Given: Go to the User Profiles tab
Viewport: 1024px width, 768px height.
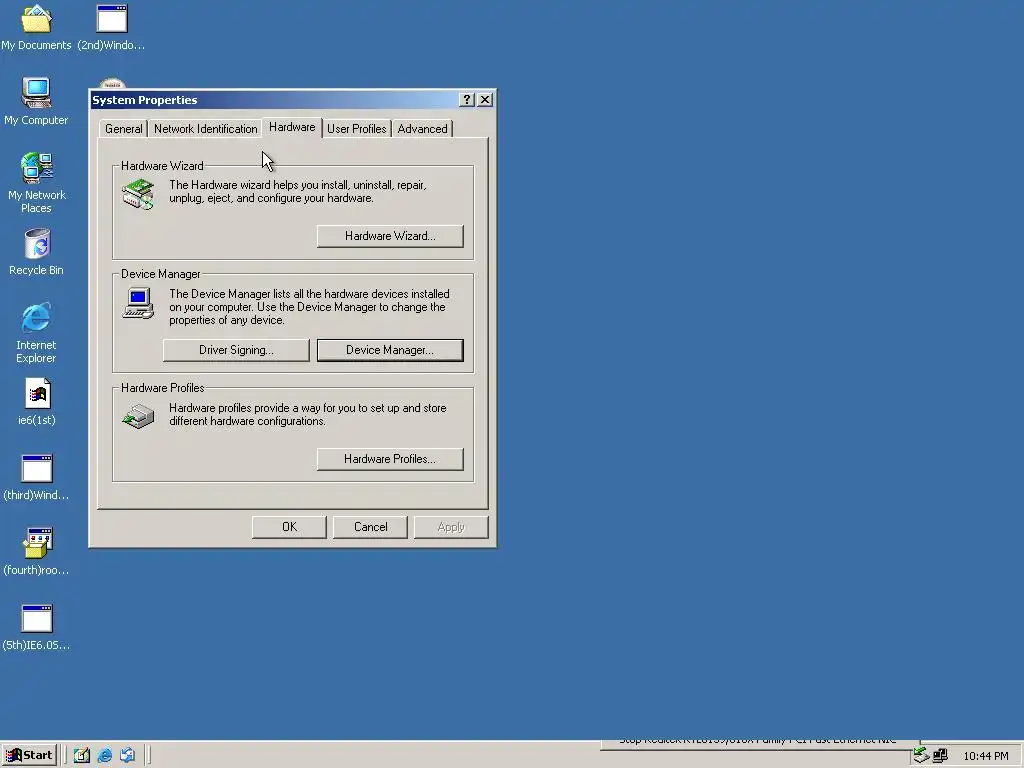Looking at the screenshot, I should coord(357,129).
